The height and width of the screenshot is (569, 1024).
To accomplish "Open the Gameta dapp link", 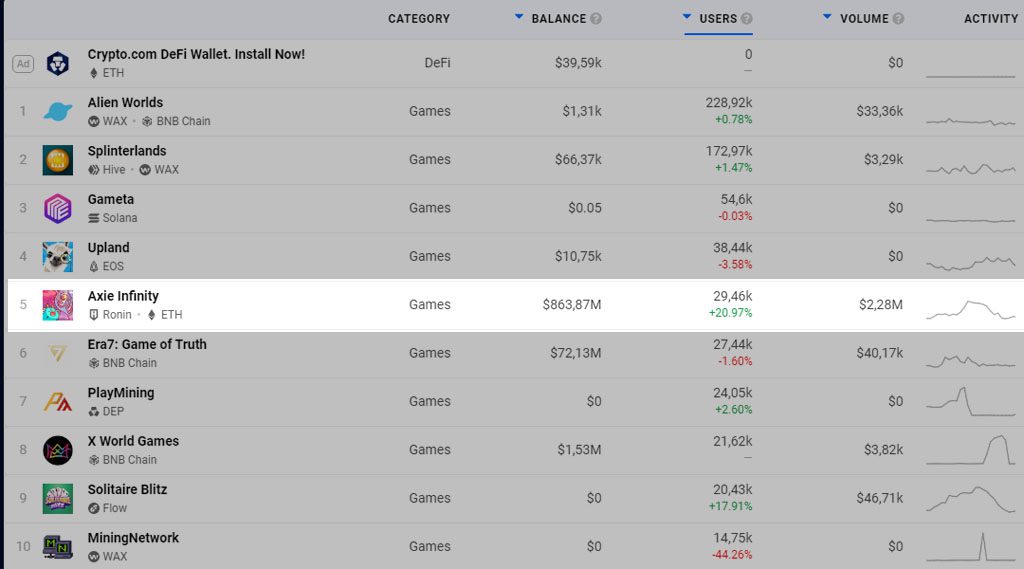I will (110, 199).
